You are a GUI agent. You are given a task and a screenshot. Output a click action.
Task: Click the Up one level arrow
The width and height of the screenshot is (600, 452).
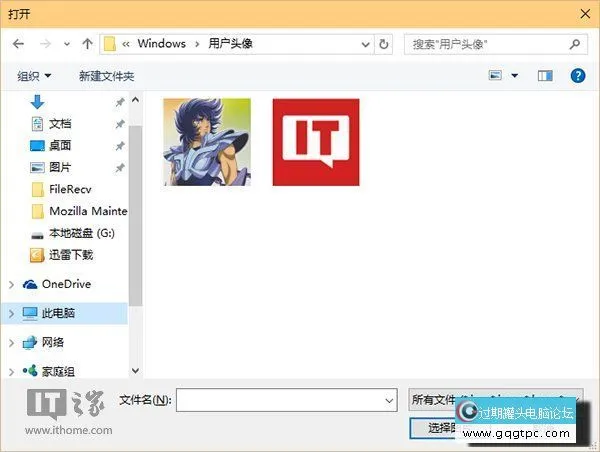[88, 44]
